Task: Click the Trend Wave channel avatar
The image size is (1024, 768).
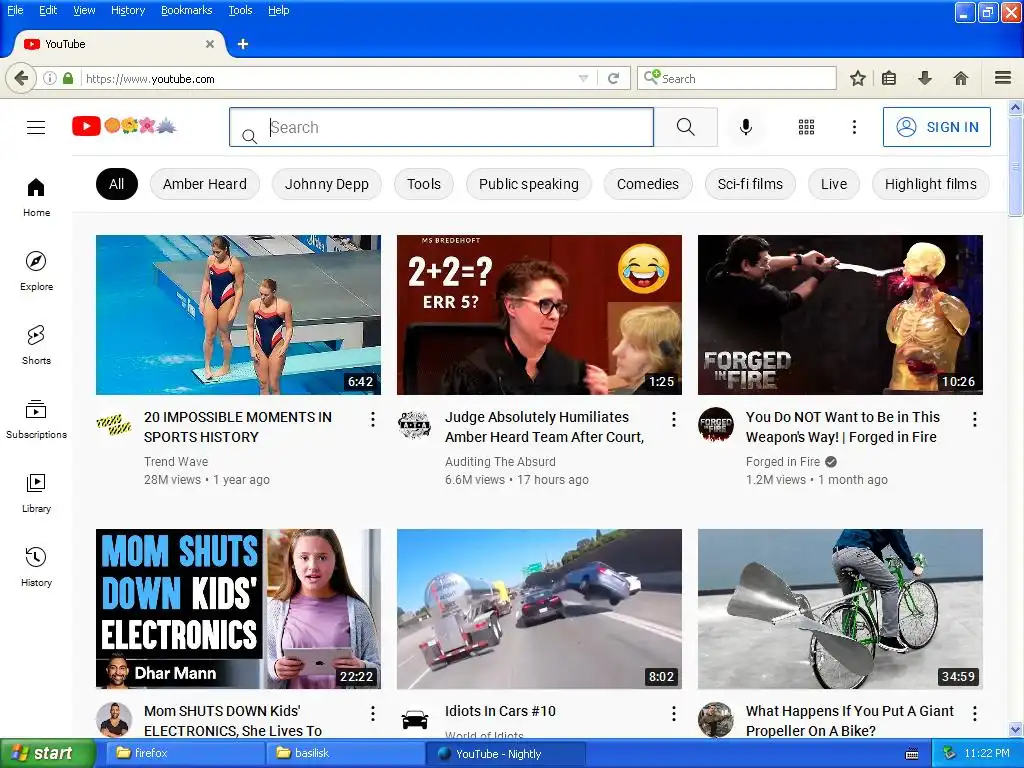Action: [x=114, y=425]
